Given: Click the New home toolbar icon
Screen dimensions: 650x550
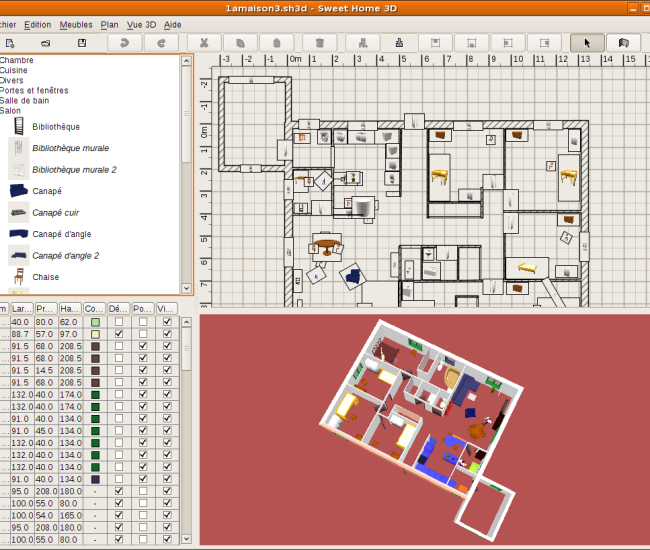Looking at the screenshot, I should point(10,43).
